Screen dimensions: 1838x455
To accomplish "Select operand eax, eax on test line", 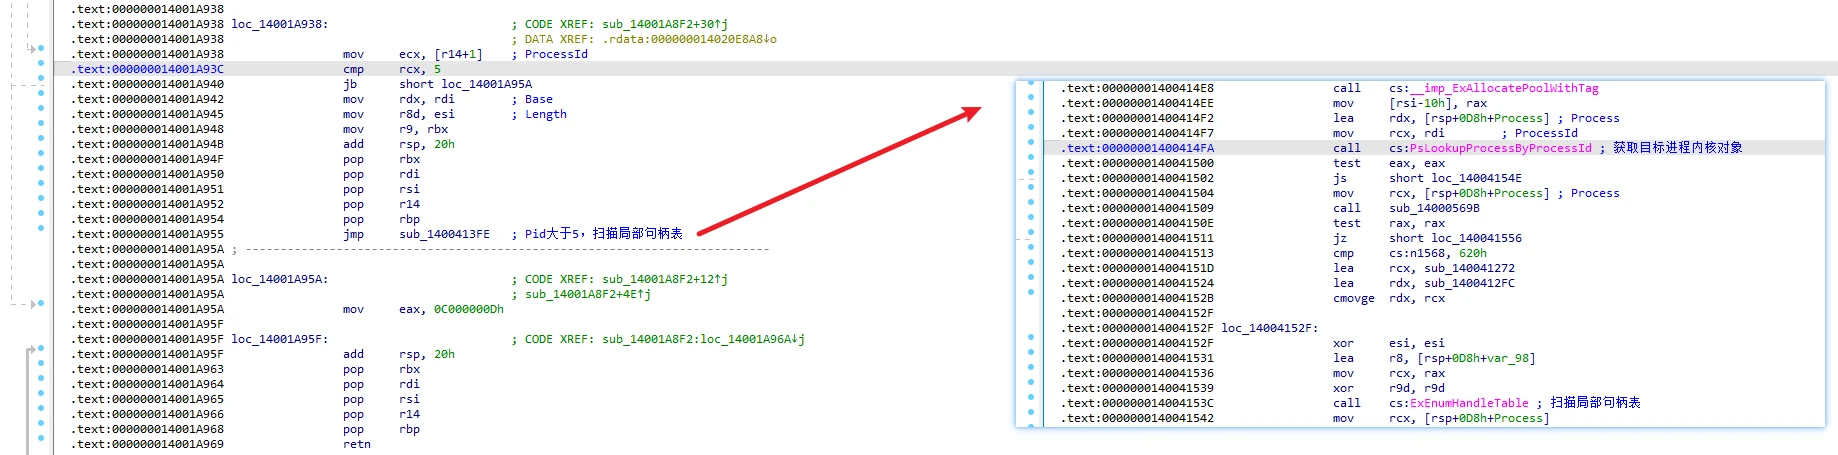I will 1417,163.
